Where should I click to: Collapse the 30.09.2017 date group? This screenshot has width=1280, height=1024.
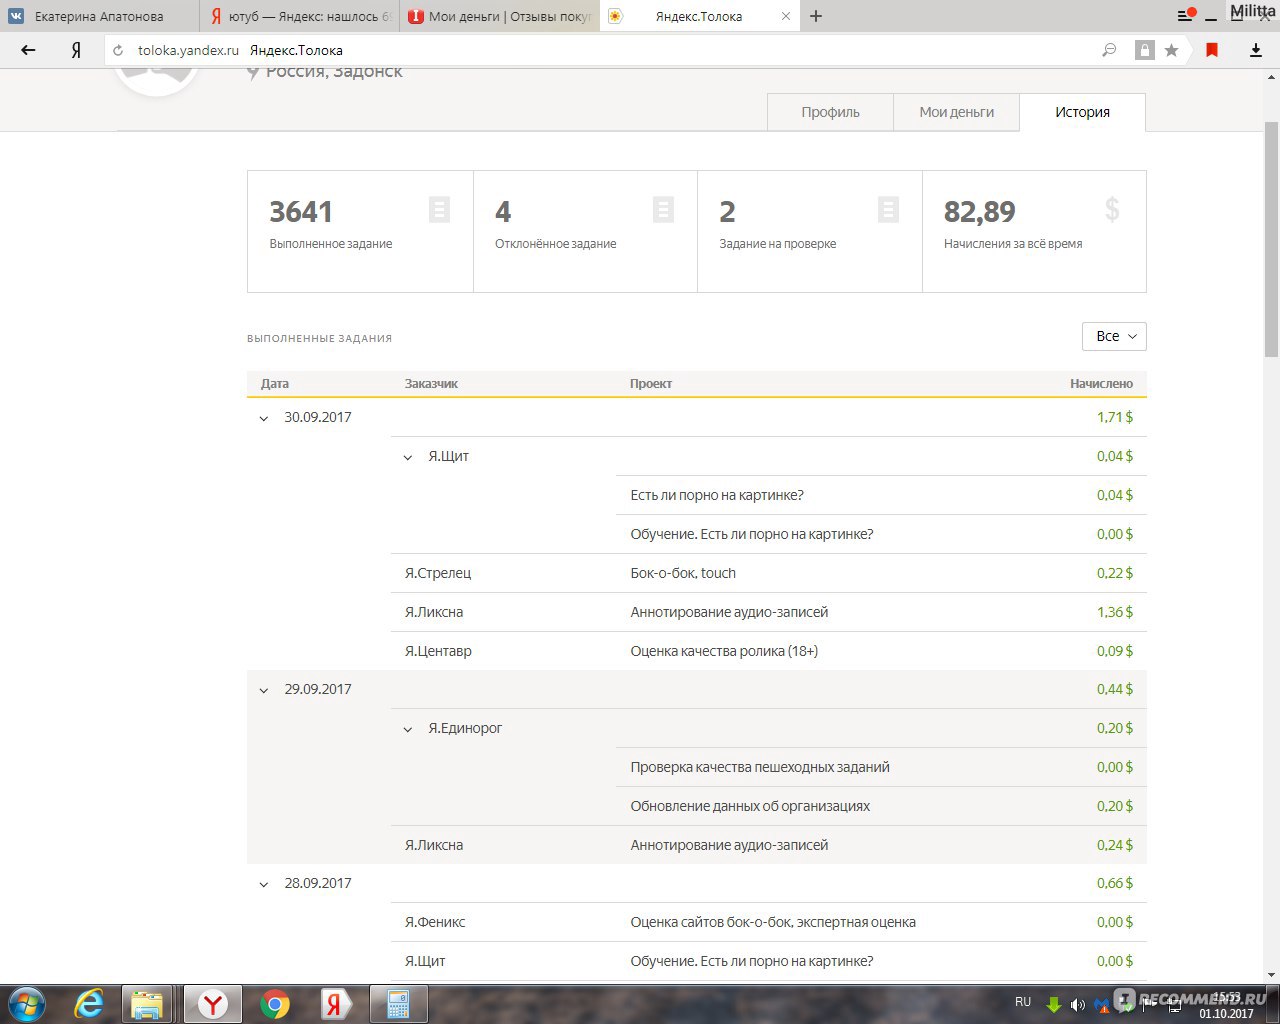pos(264,418)
